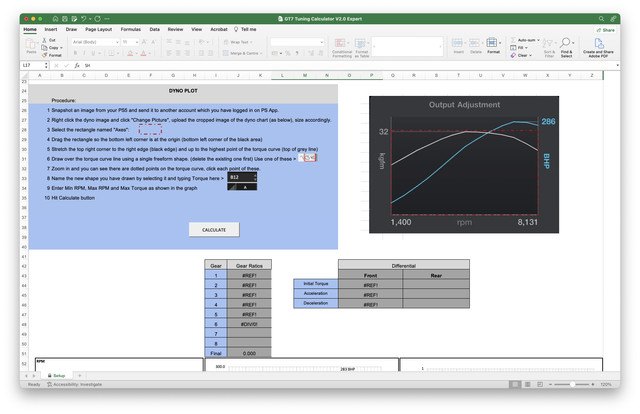Click the Paste clipboard icon
The height and width of the screenshot is (414, 640).
pyautogui.click(x=32, y=45)
